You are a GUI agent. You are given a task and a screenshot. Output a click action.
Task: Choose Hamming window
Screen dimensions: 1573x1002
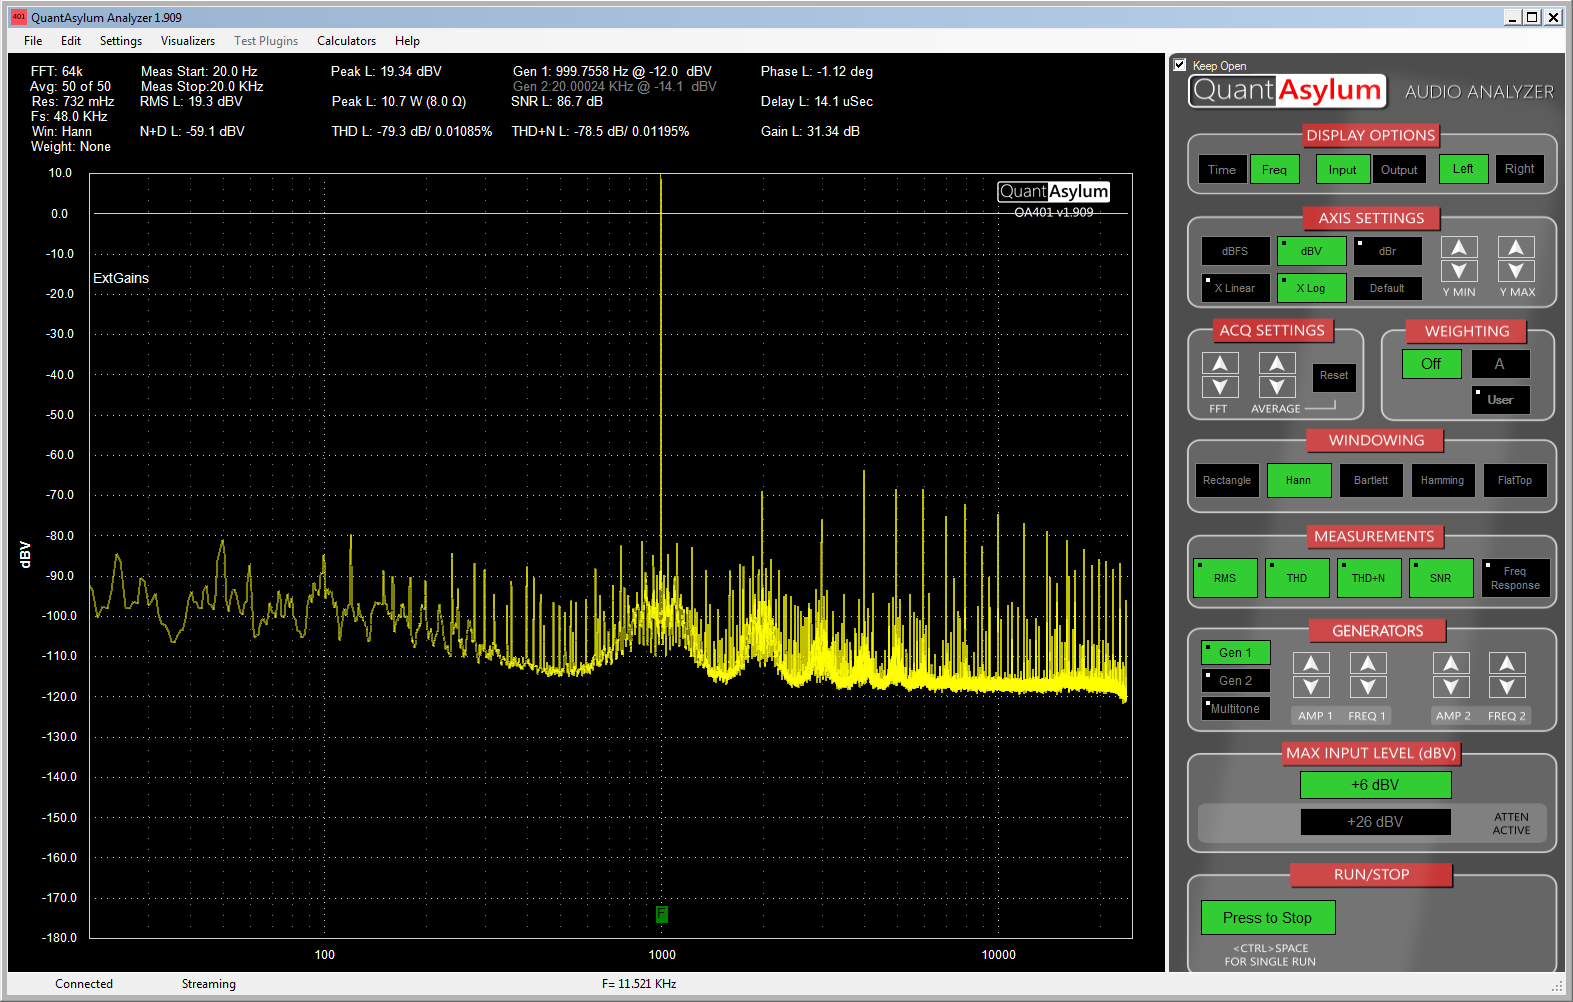(x=1442, y=481)
